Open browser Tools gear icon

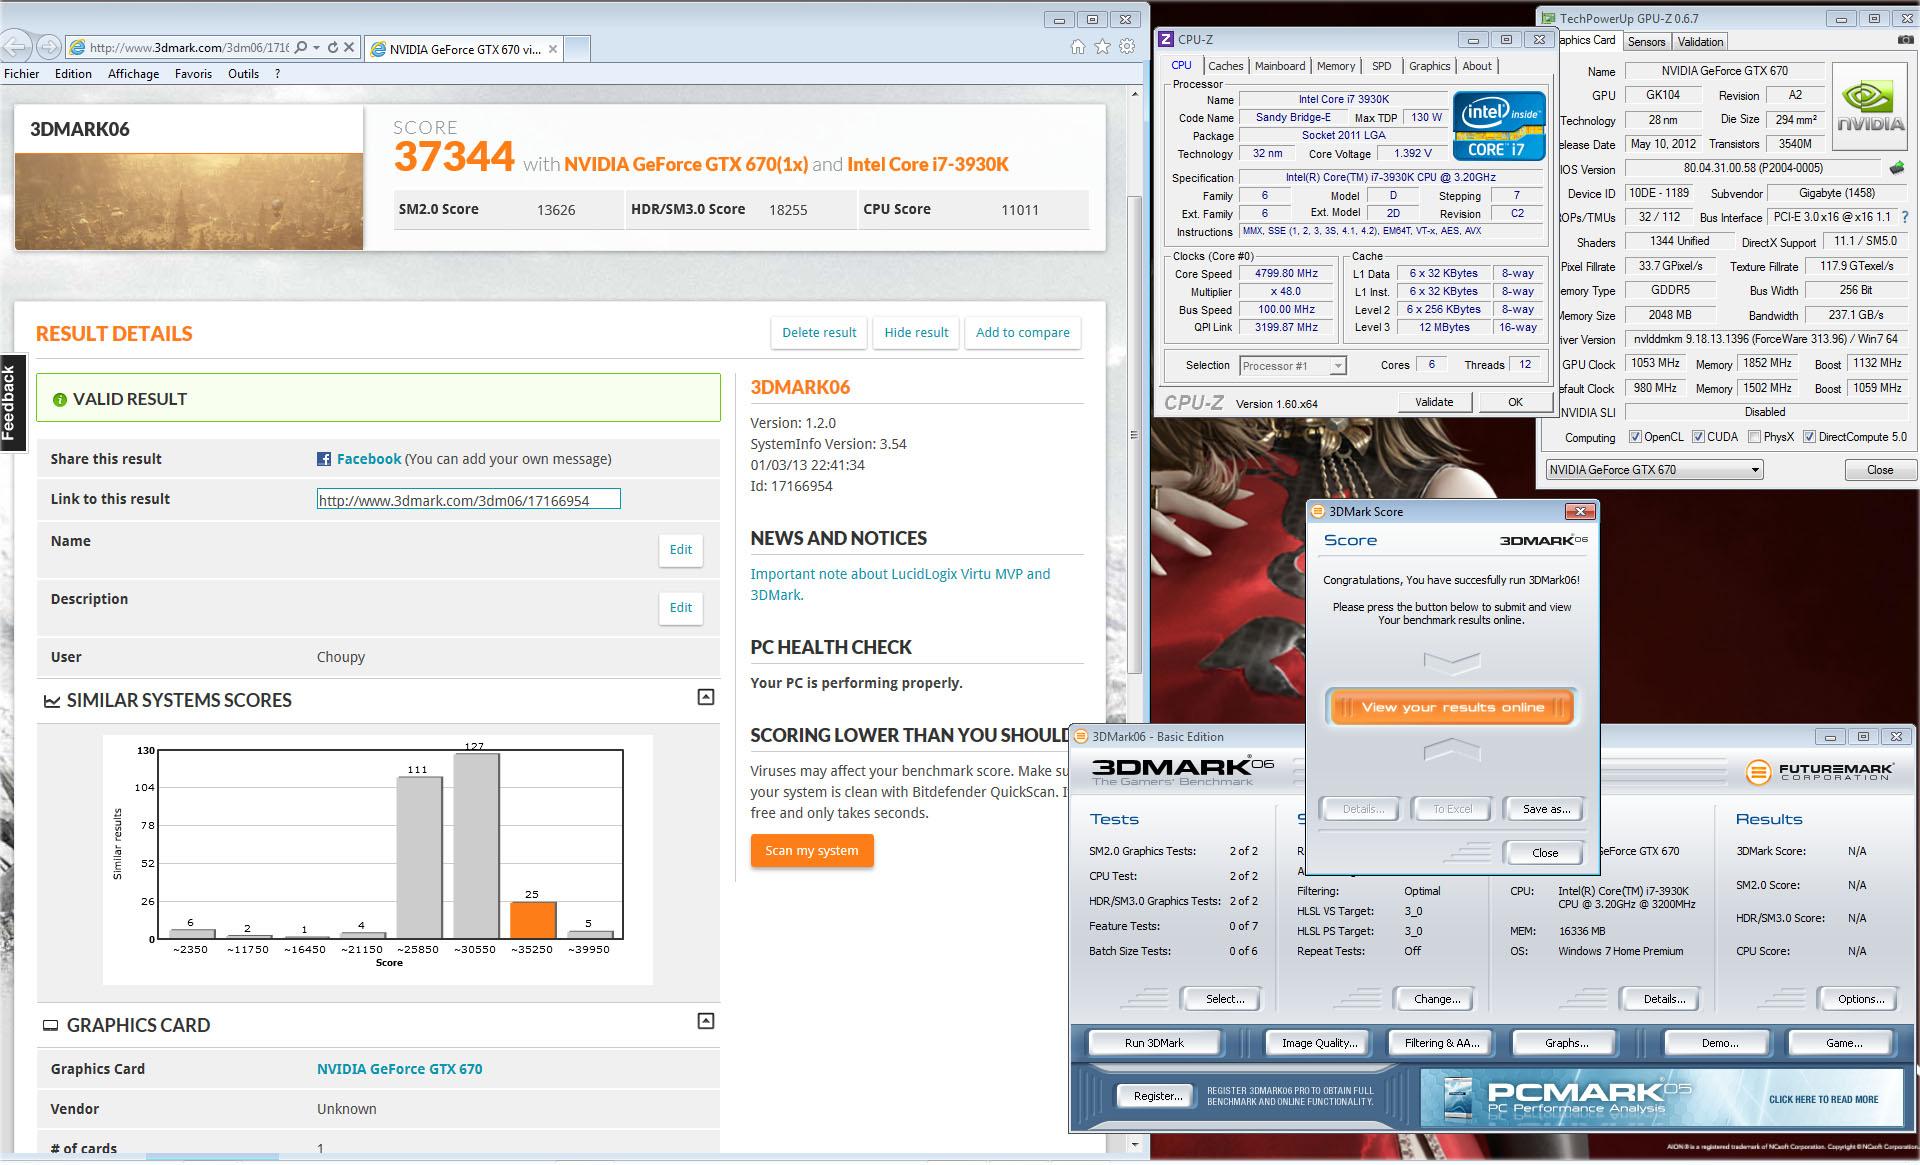click(1127, 47)
